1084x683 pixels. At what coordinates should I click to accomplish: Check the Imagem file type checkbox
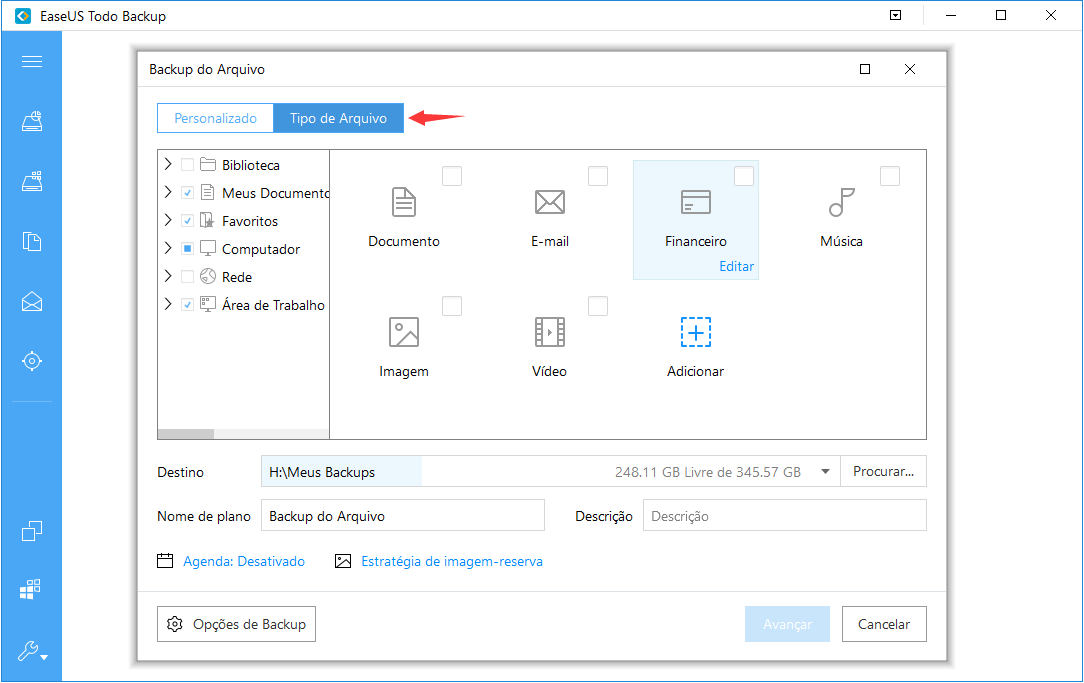click(x=451, y=306)
